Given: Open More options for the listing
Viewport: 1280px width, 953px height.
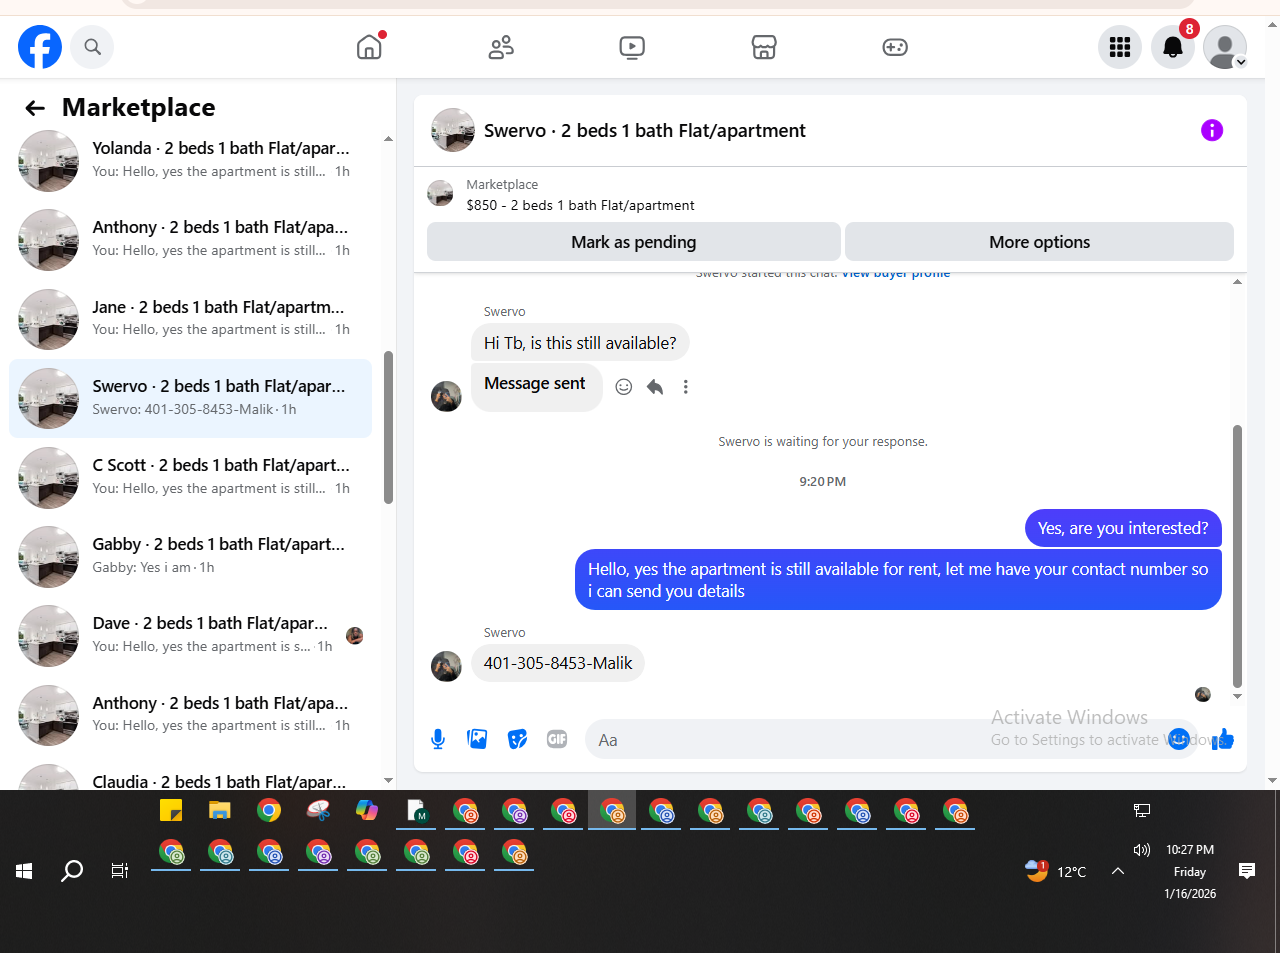Looking at the screenshot, I should click(x=1039, y=242).
